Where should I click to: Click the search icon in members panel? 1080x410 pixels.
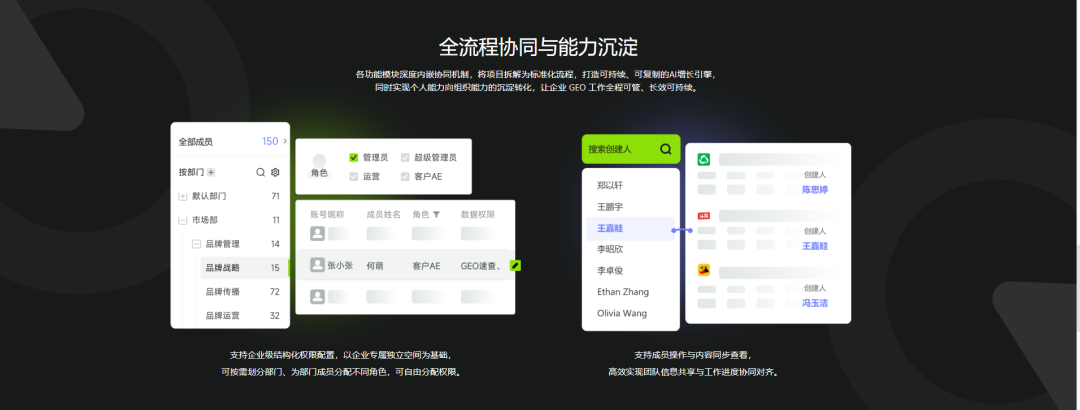coord(261,172)
